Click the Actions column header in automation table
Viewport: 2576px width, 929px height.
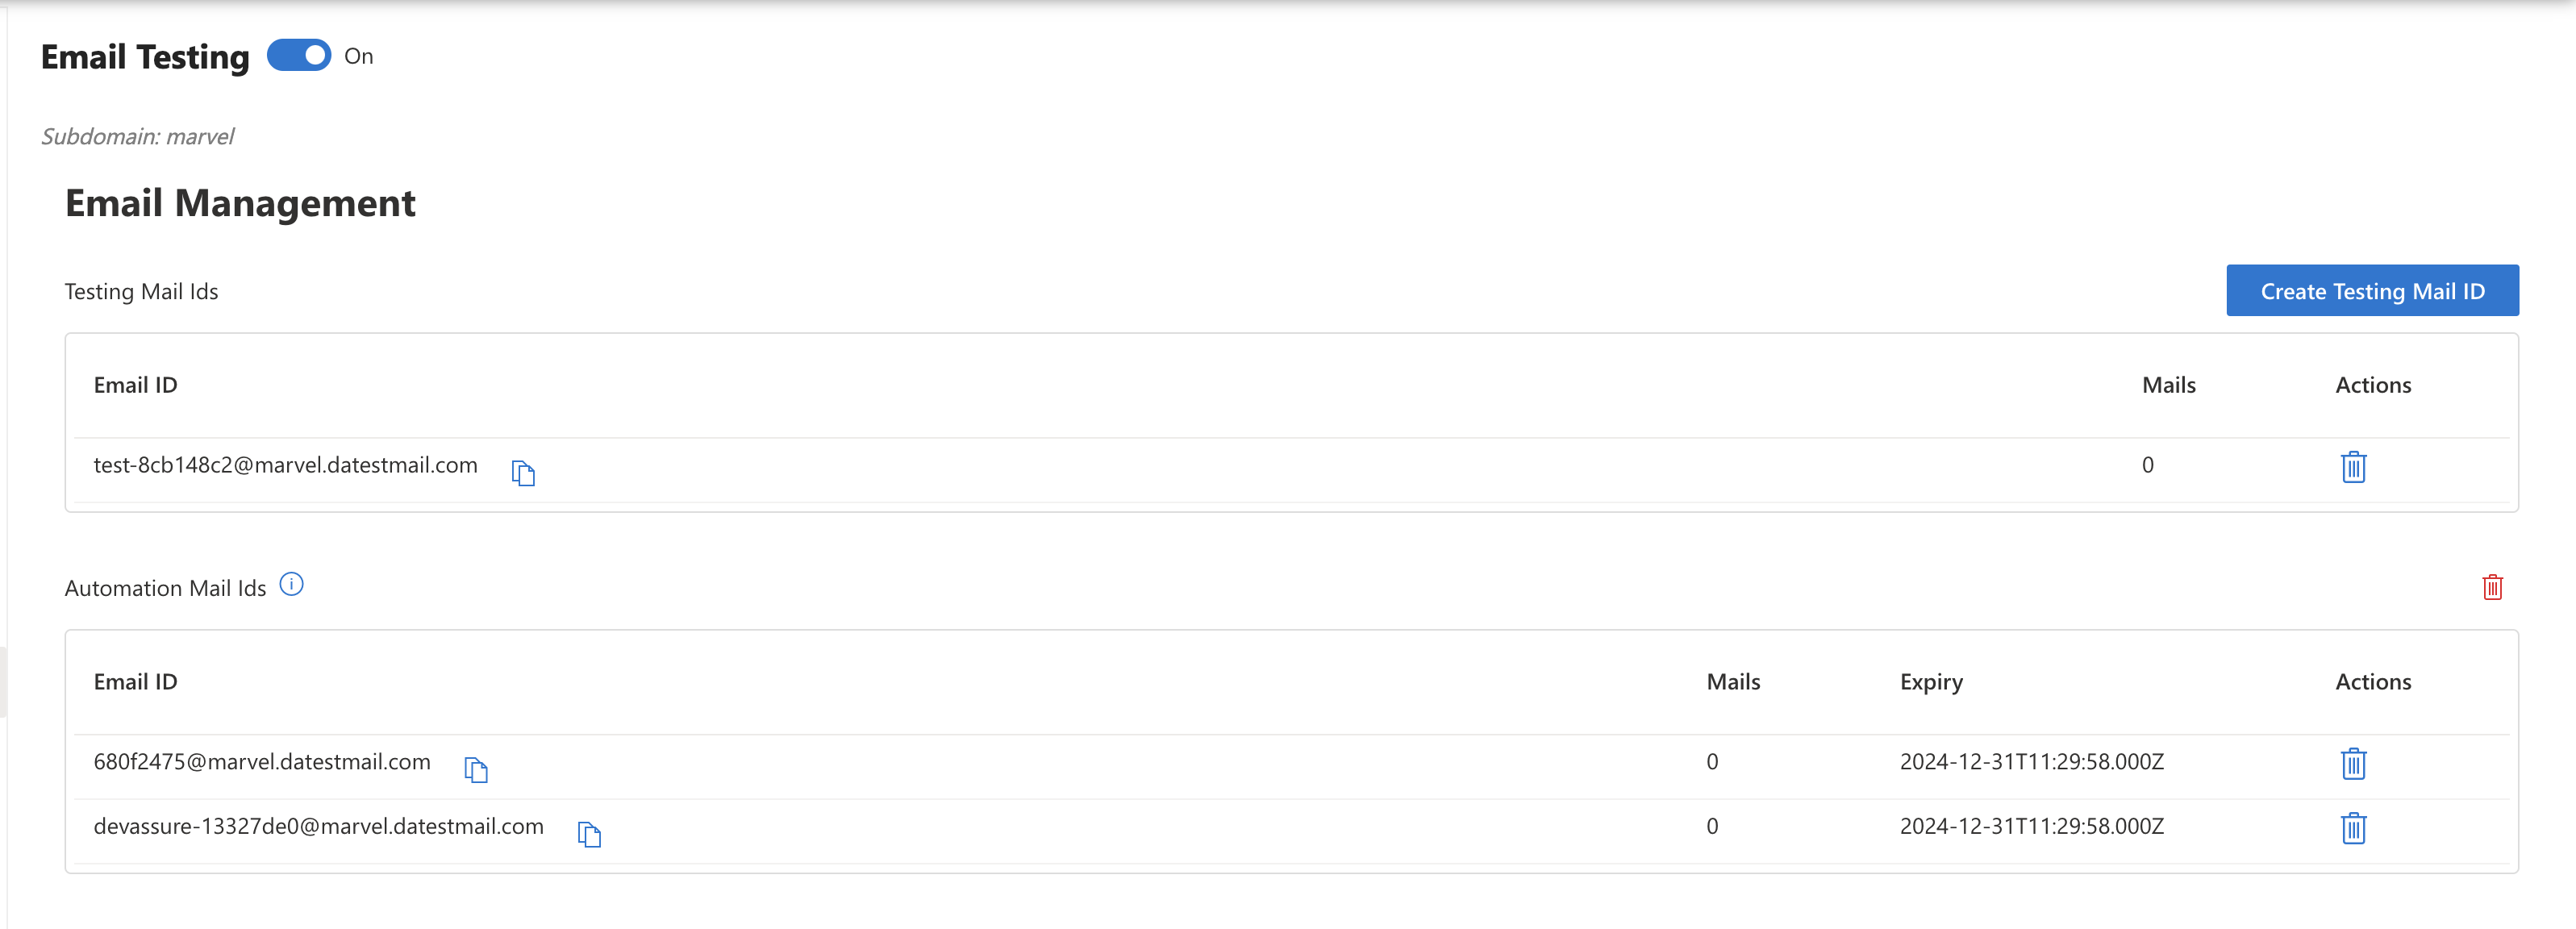2373,681
